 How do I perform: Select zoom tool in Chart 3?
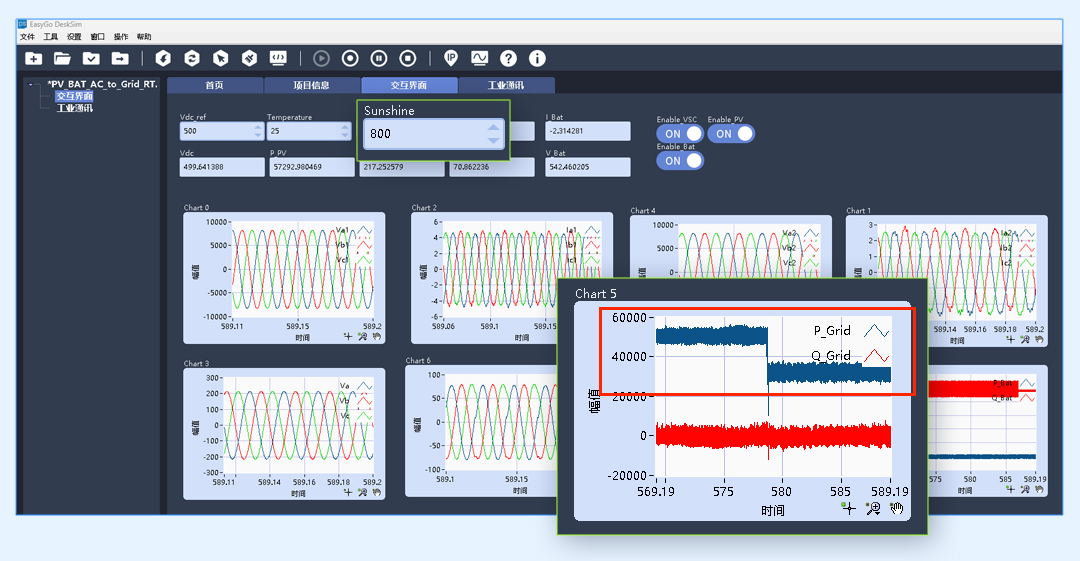point(362,492)
